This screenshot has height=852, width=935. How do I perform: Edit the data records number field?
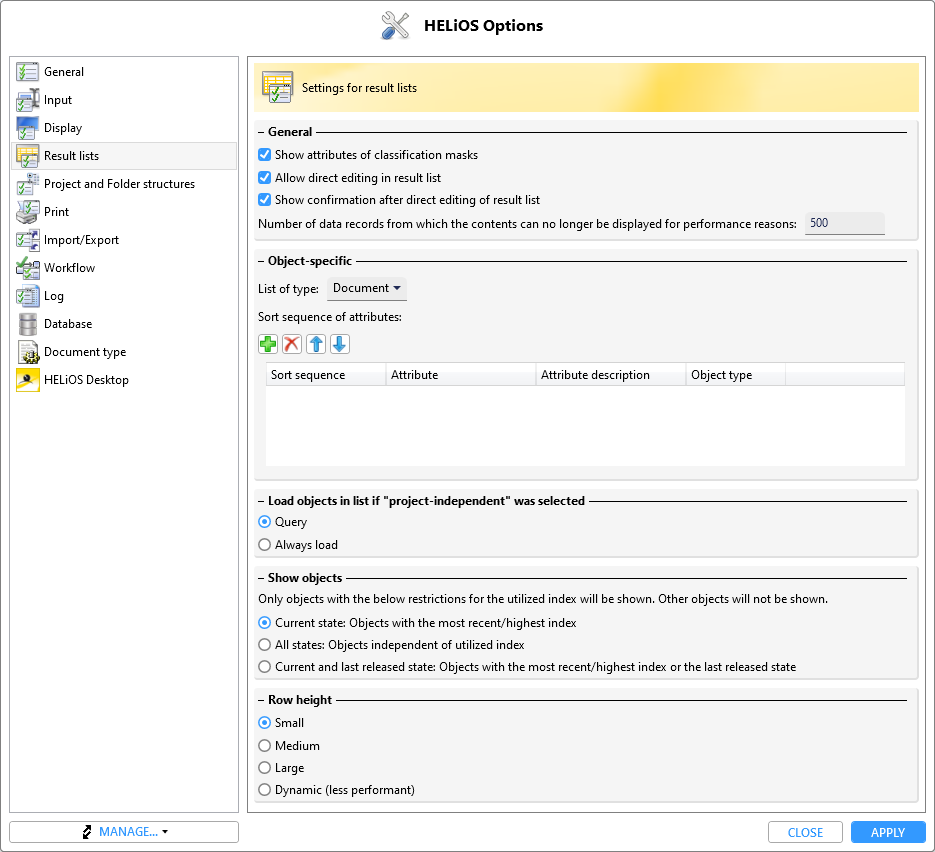click(x=844, y=224)
